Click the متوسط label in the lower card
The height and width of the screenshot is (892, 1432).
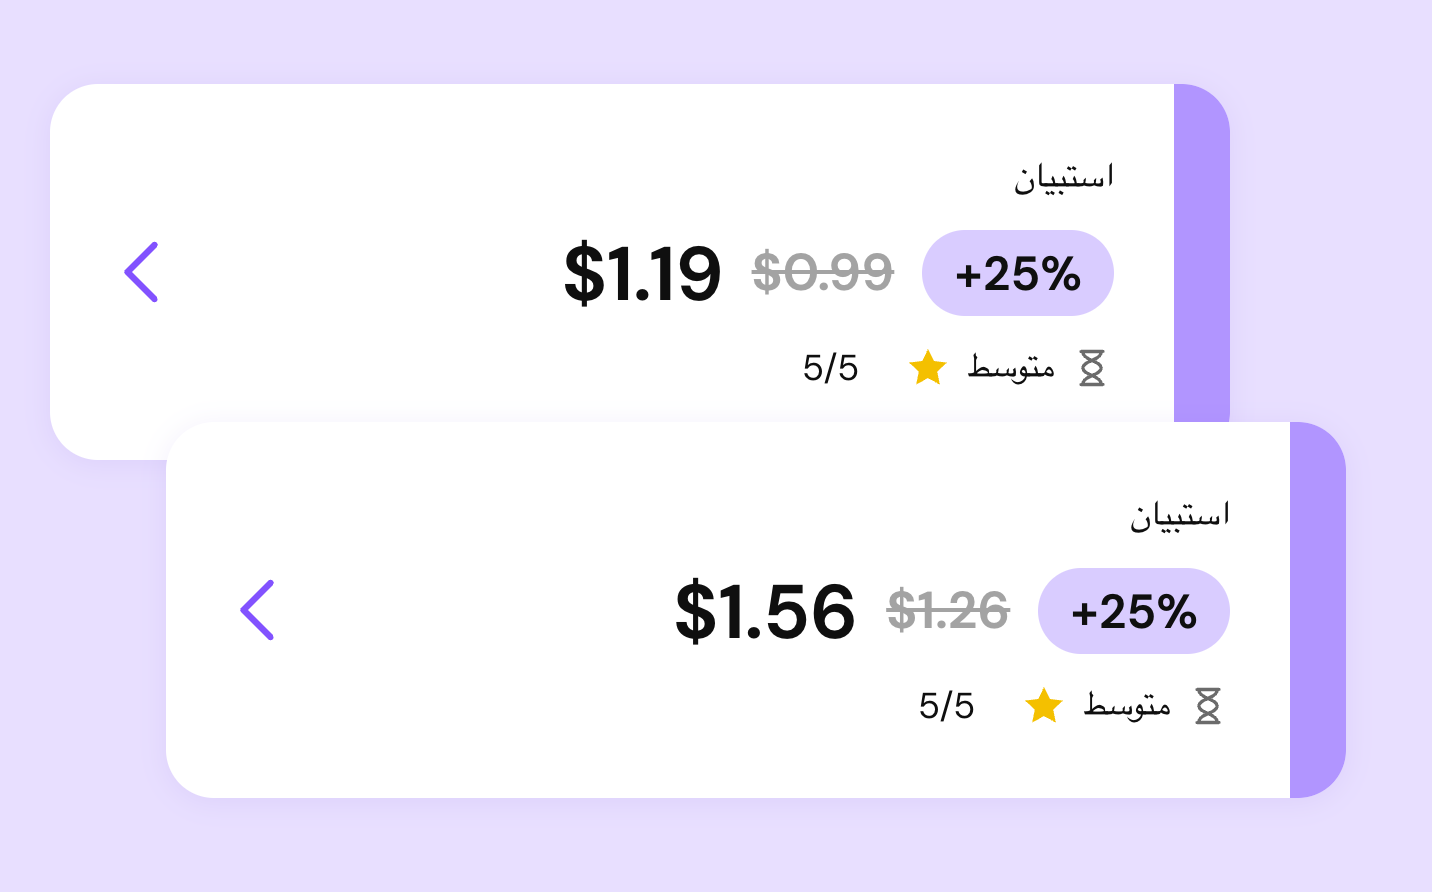(1127, 705)
